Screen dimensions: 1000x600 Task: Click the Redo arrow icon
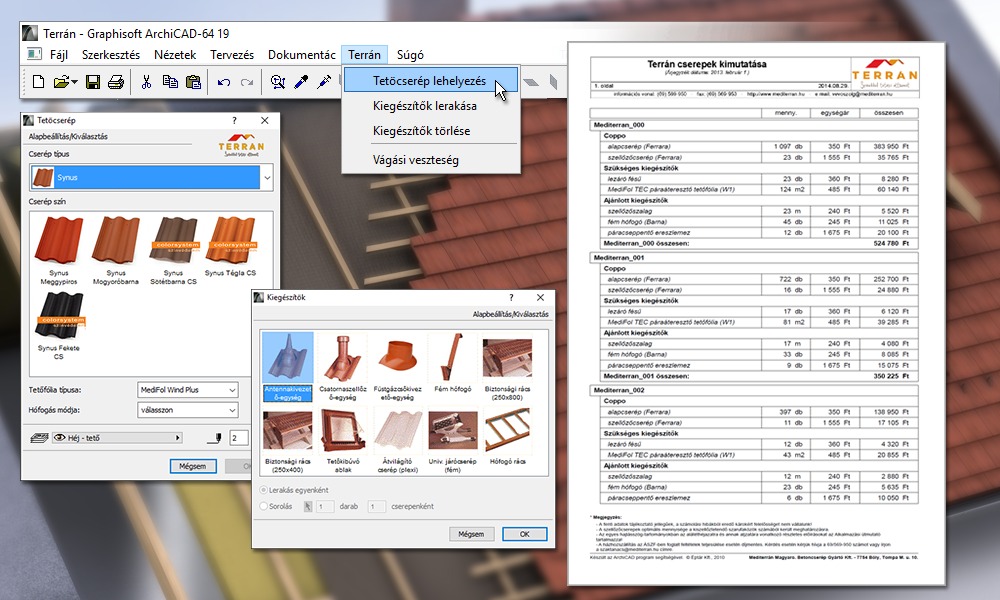(247, 82)
